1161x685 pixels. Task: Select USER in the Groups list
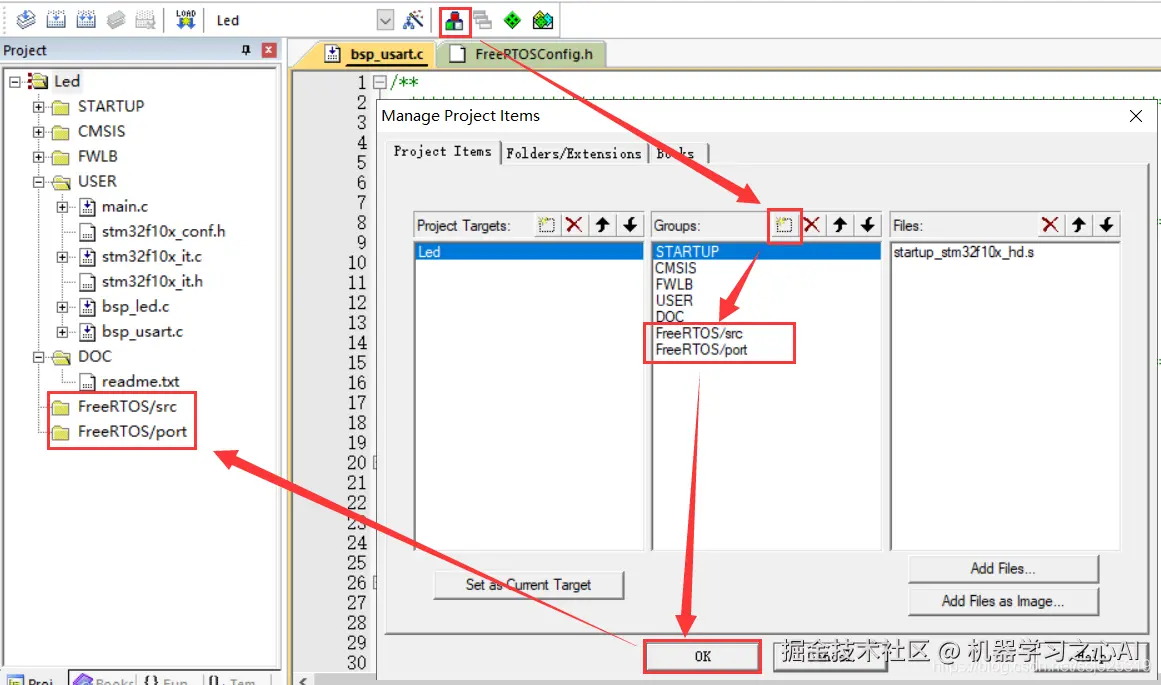pos(766,301)
